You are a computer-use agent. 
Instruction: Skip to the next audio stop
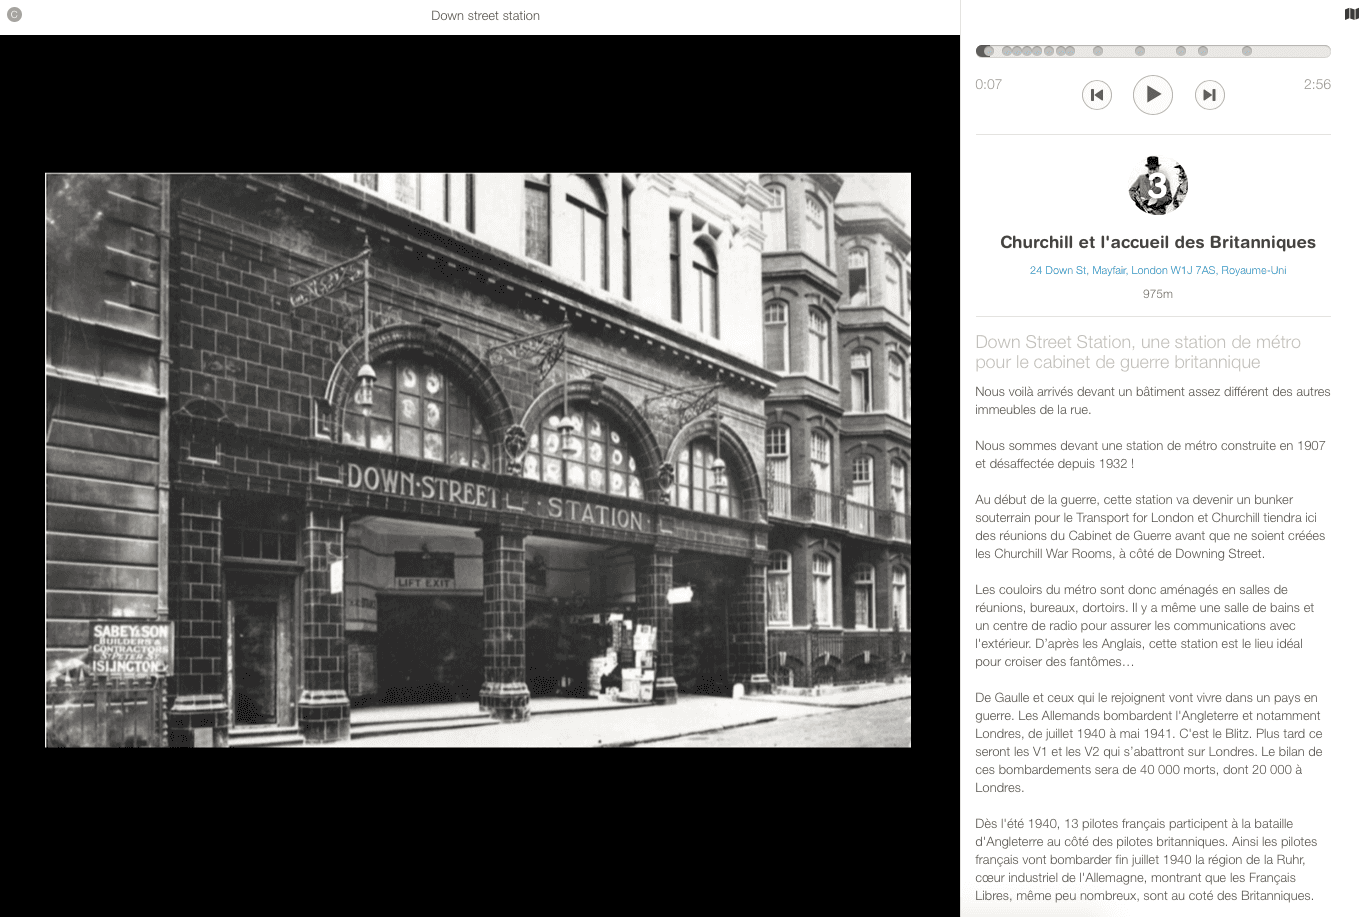click(x=1209, y=95)
